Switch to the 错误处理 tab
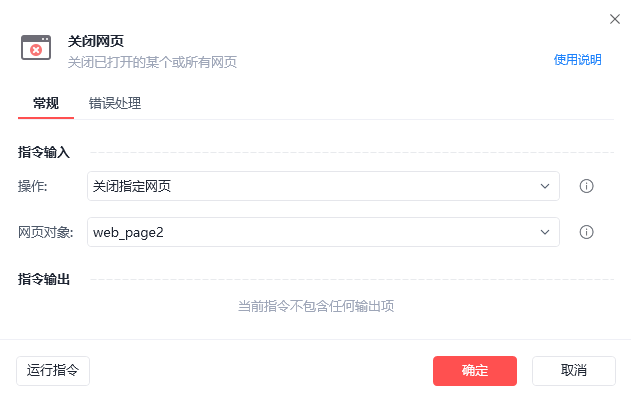Screen dimensions: 631x398 coord(115,103)
